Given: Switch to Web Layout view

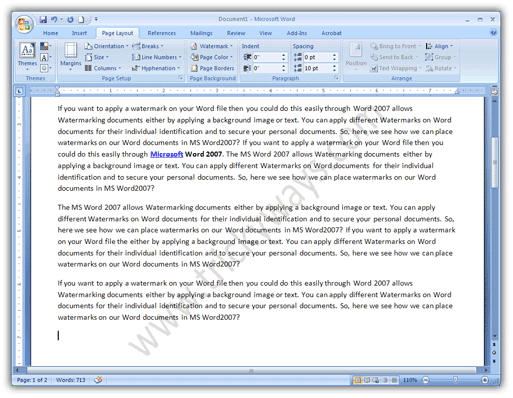Looking at the screenshot, I should point(376,380).
